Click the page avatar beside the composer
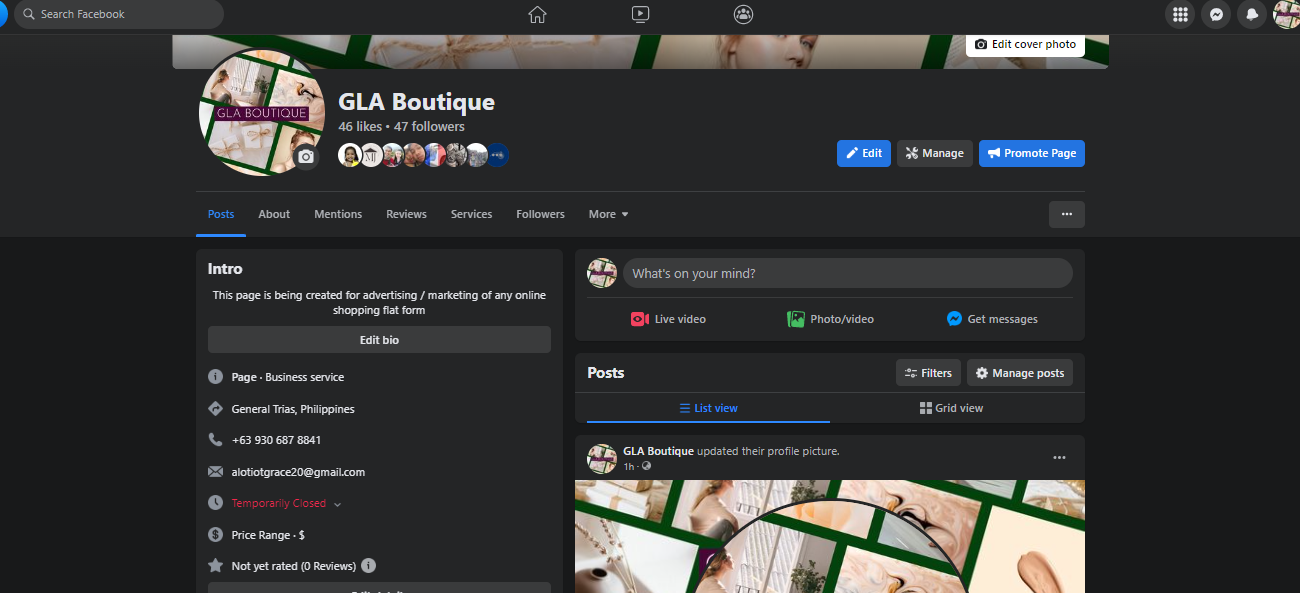 pos(602,273)
